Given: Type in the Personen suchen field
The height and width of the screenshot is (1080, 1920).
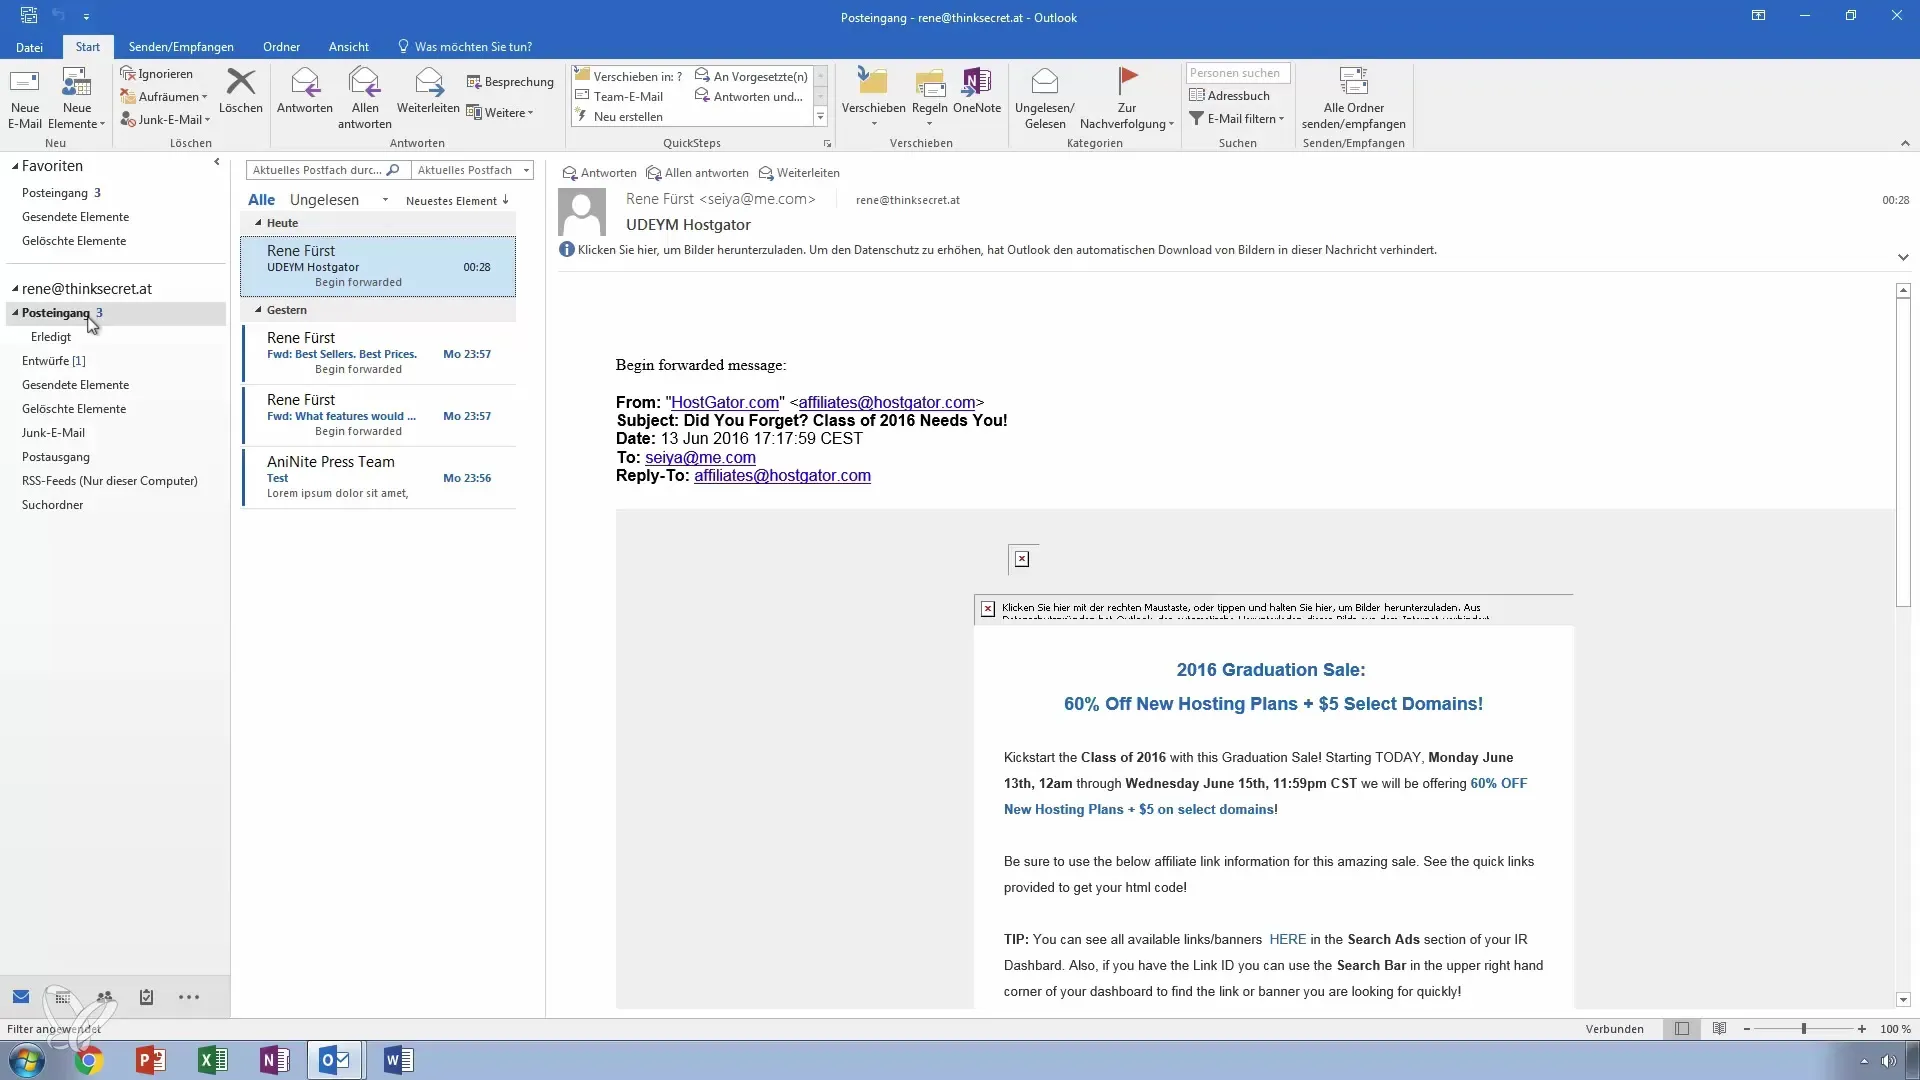Looking at the screenshot, I should click(1238, 73).
